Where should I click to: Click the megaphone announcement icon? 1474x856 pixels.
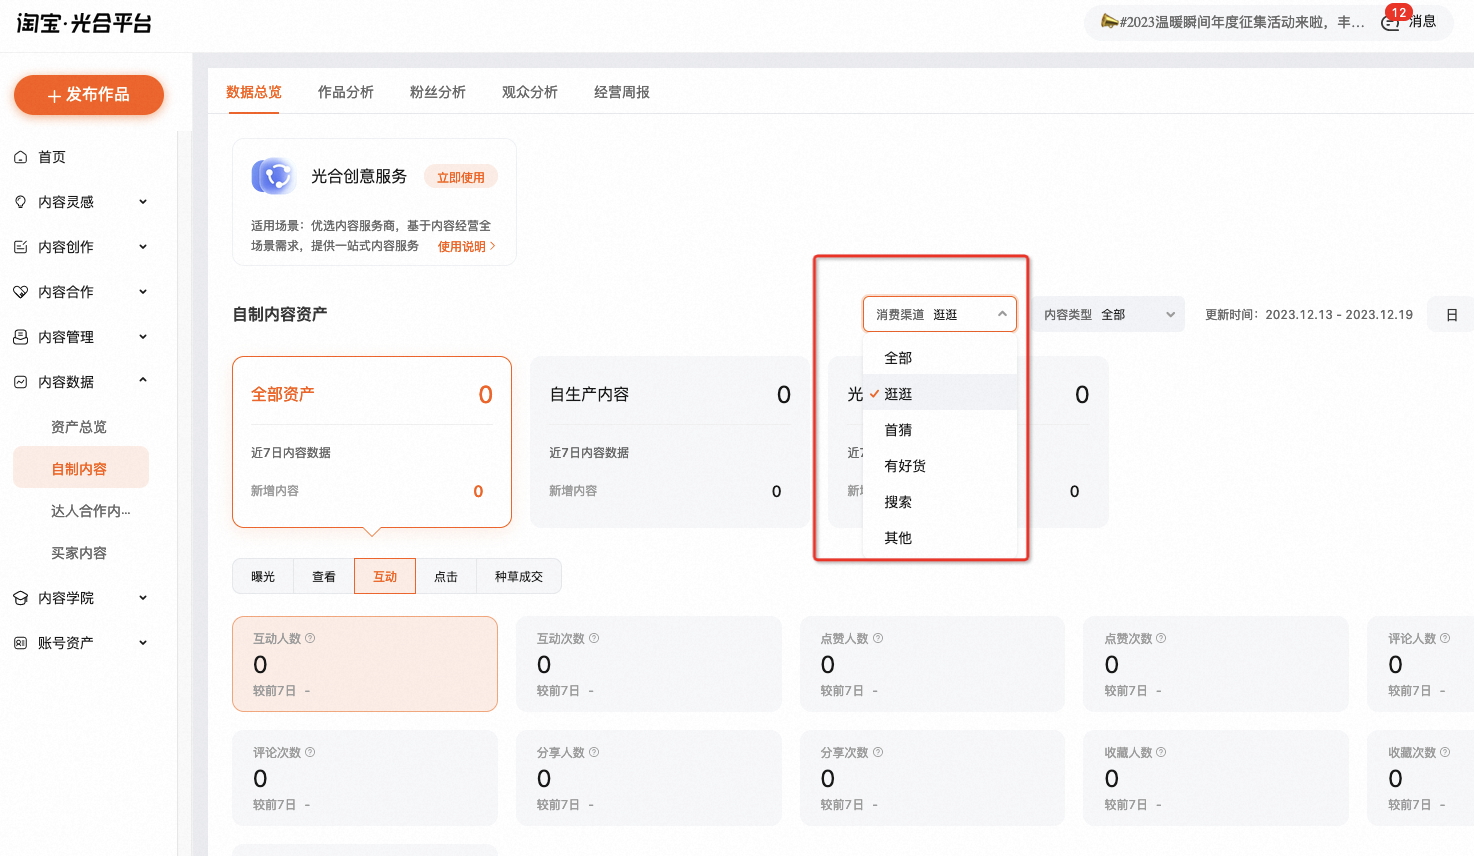(x=1109, y=21)
